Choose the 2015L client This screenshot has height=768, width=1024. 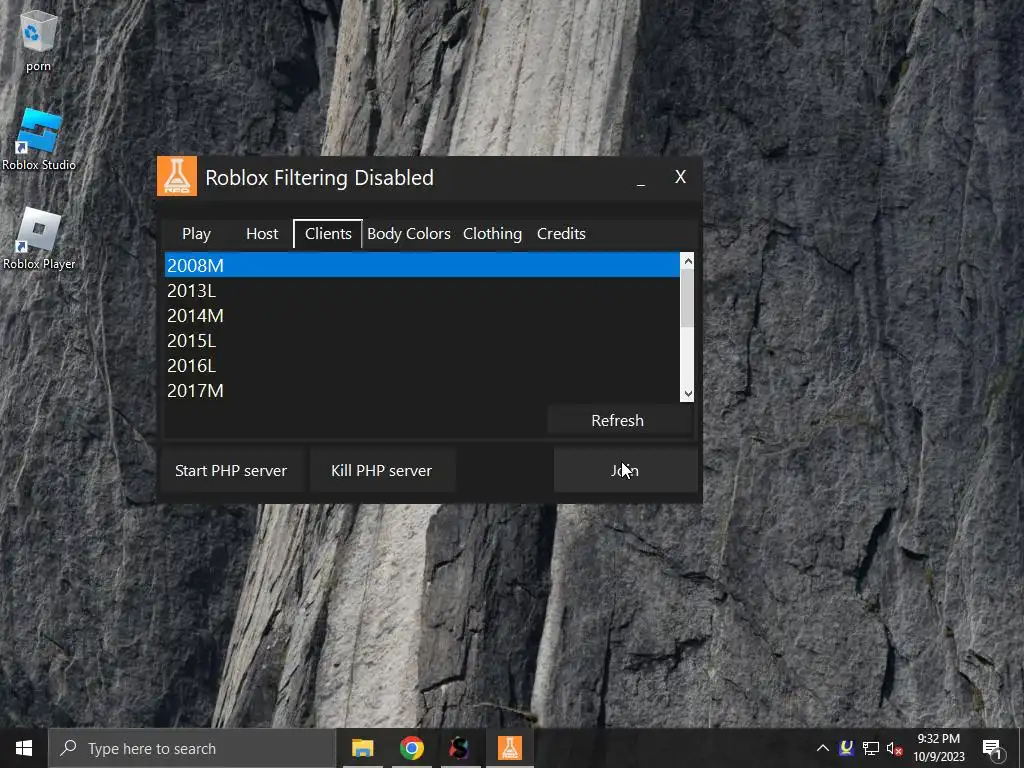click(x=422, y=340)
